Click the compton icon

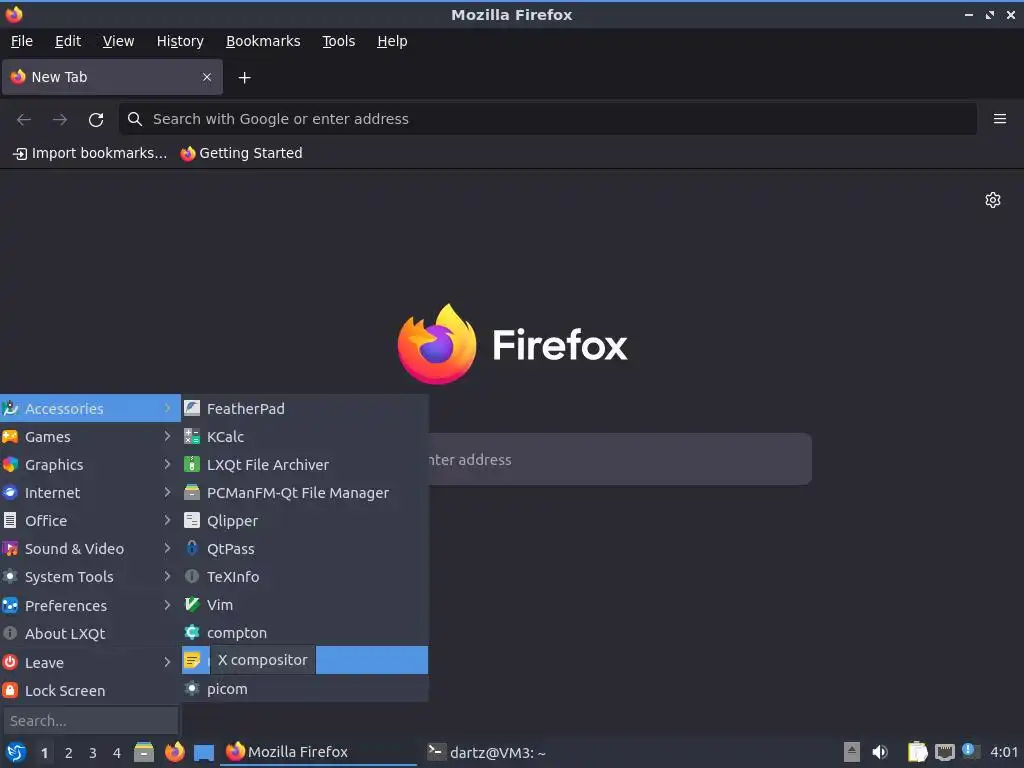coord(192,633)
